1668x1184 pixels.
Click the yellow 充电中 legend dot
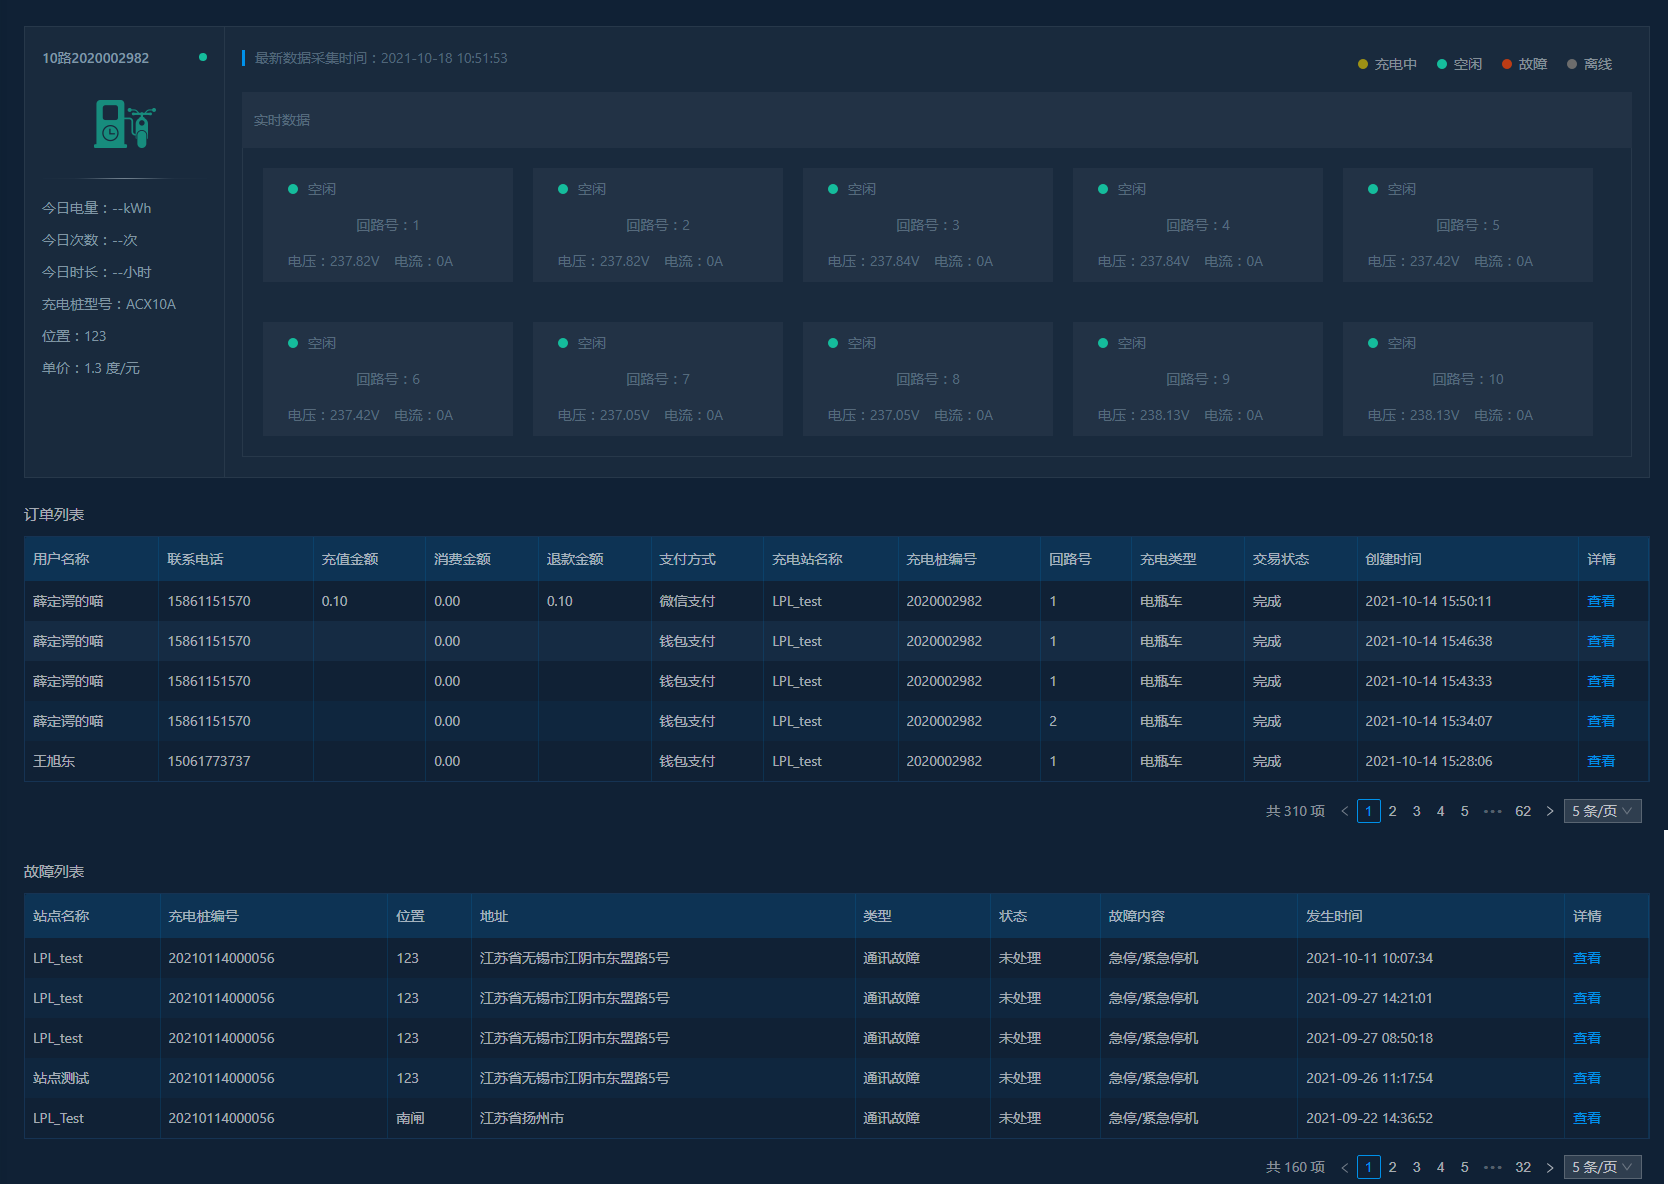(1362, 64)
